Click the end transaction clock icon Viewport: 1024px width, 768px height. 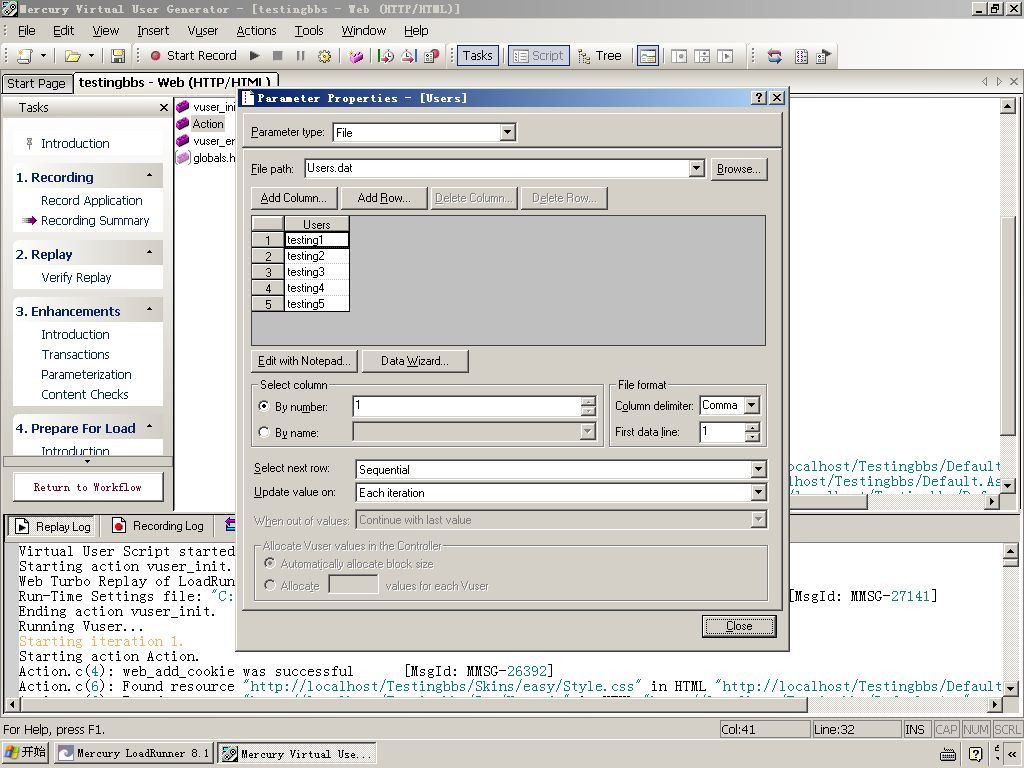pos(409,56)
